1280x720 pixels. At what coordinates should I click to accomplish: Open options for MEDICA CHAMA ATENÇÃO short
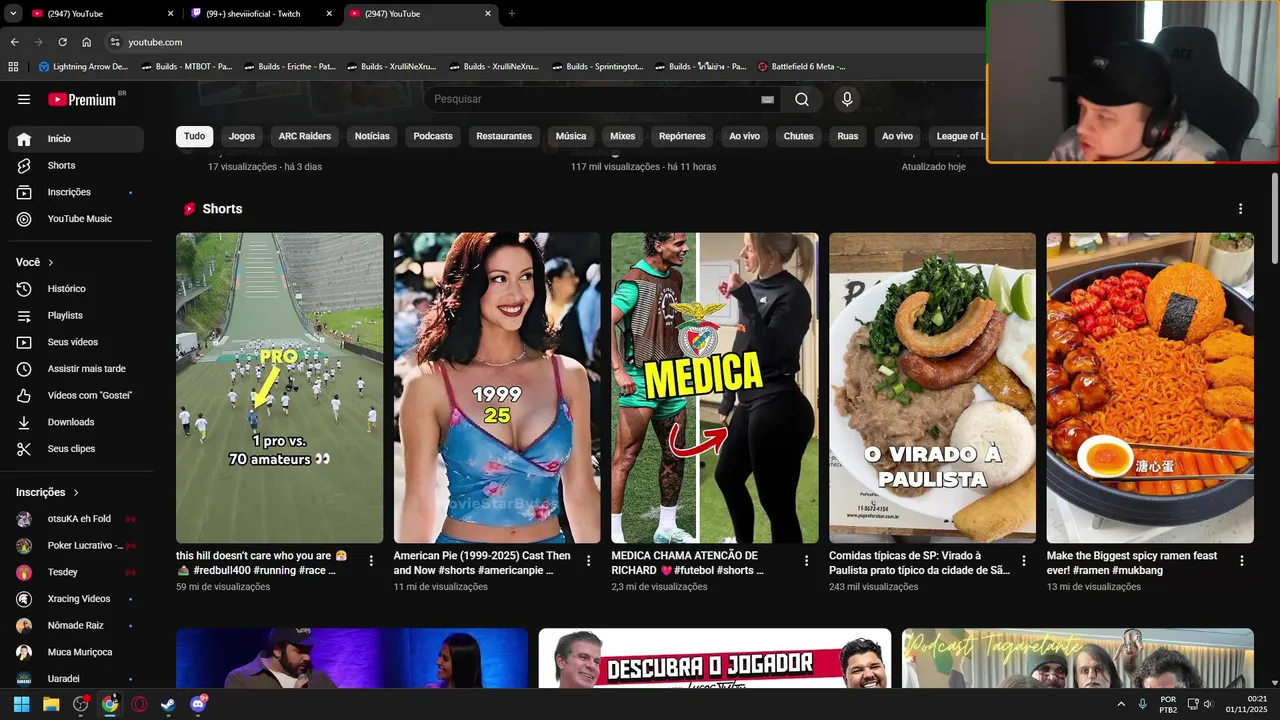coord(806,561)
